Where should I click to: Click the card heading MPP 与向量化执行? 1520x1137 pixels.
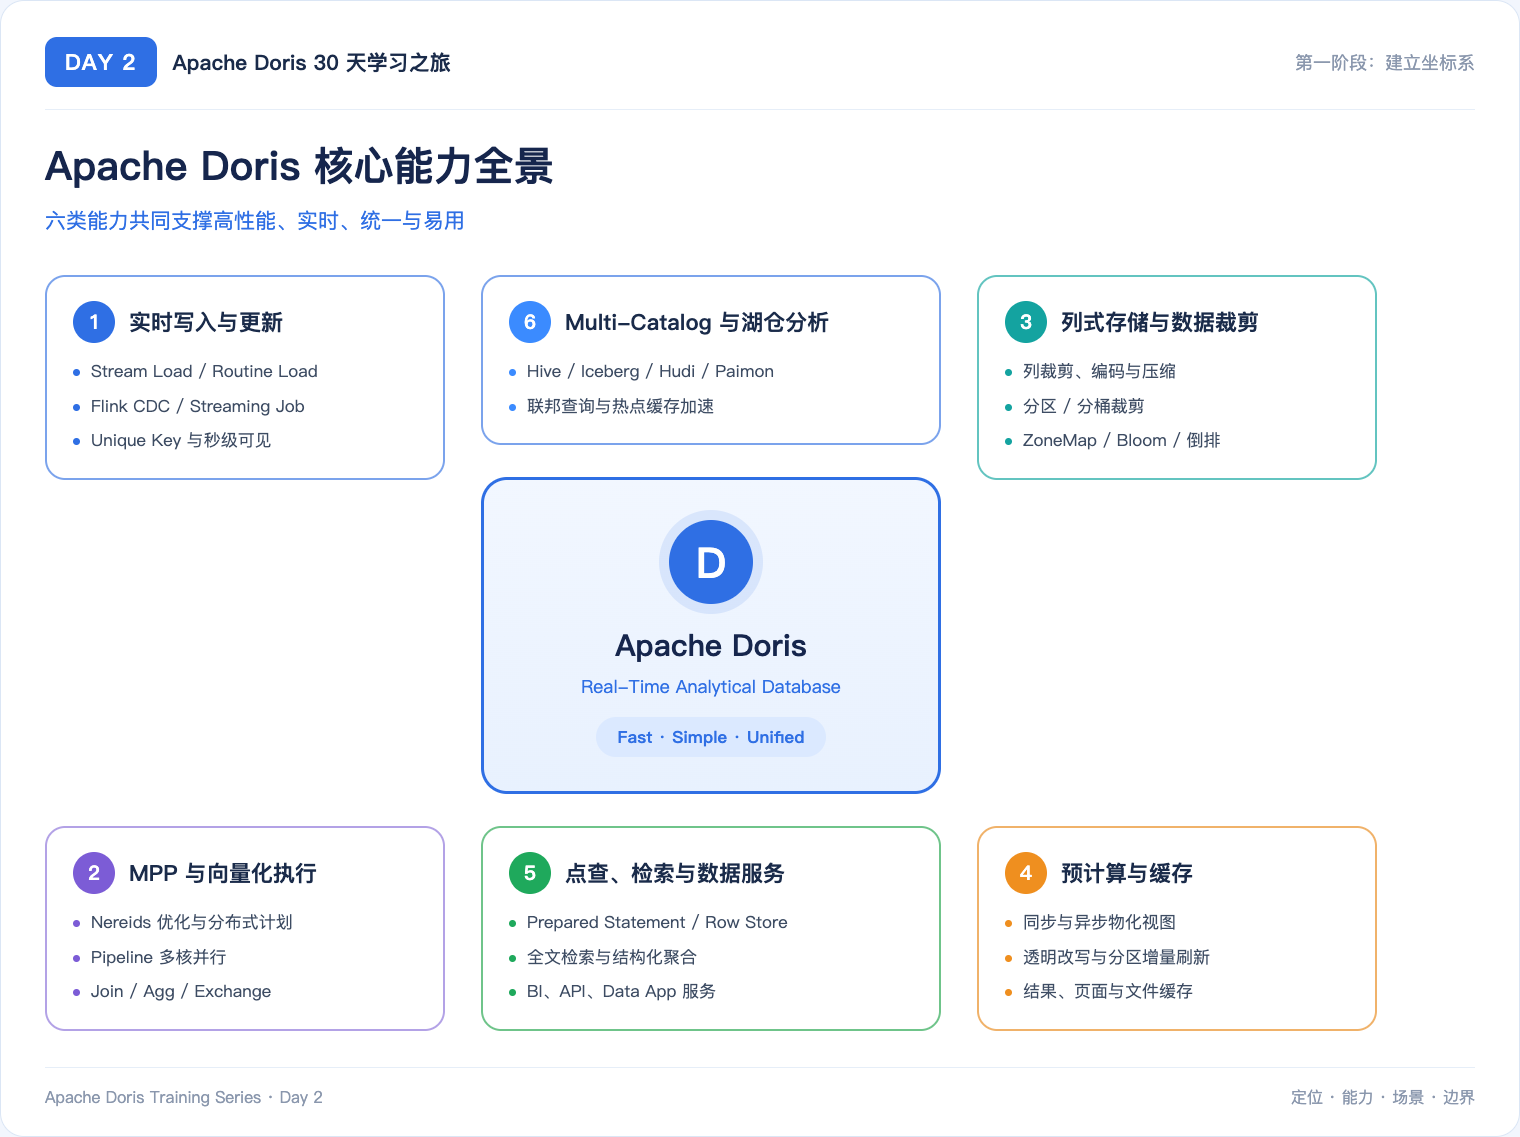[223, 873]
